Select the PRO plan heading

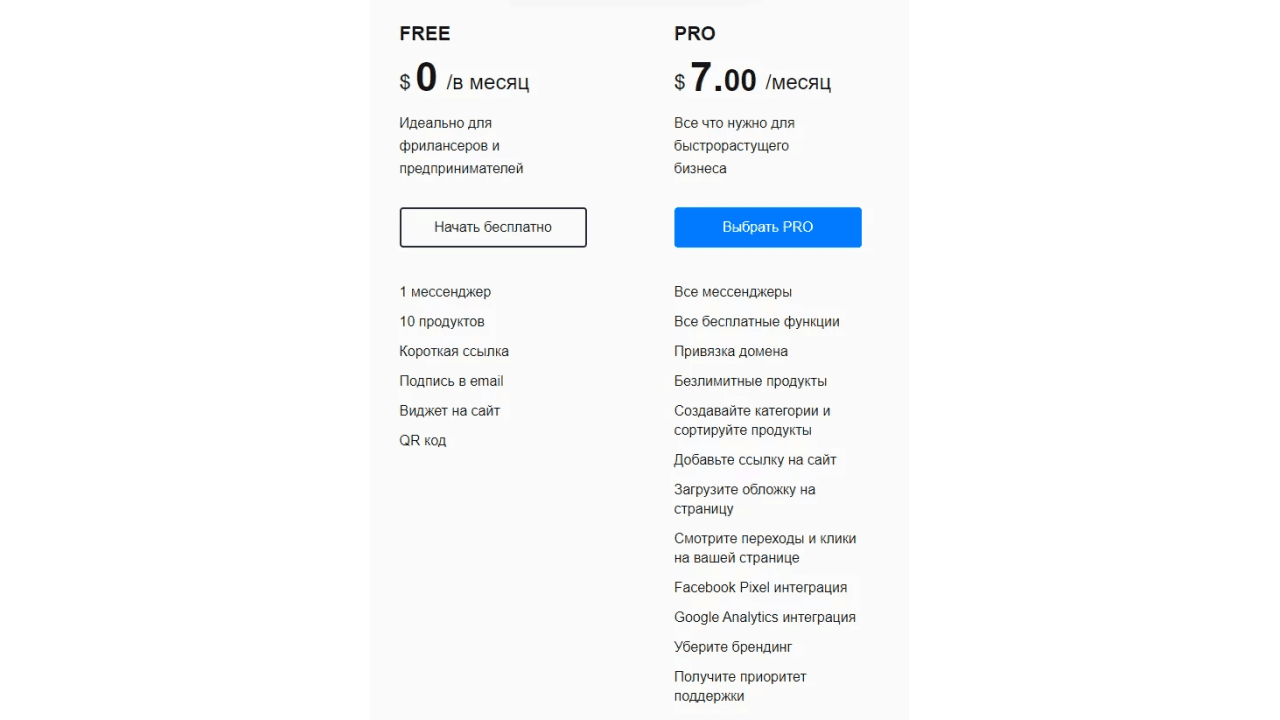click(x=695, y=34)
